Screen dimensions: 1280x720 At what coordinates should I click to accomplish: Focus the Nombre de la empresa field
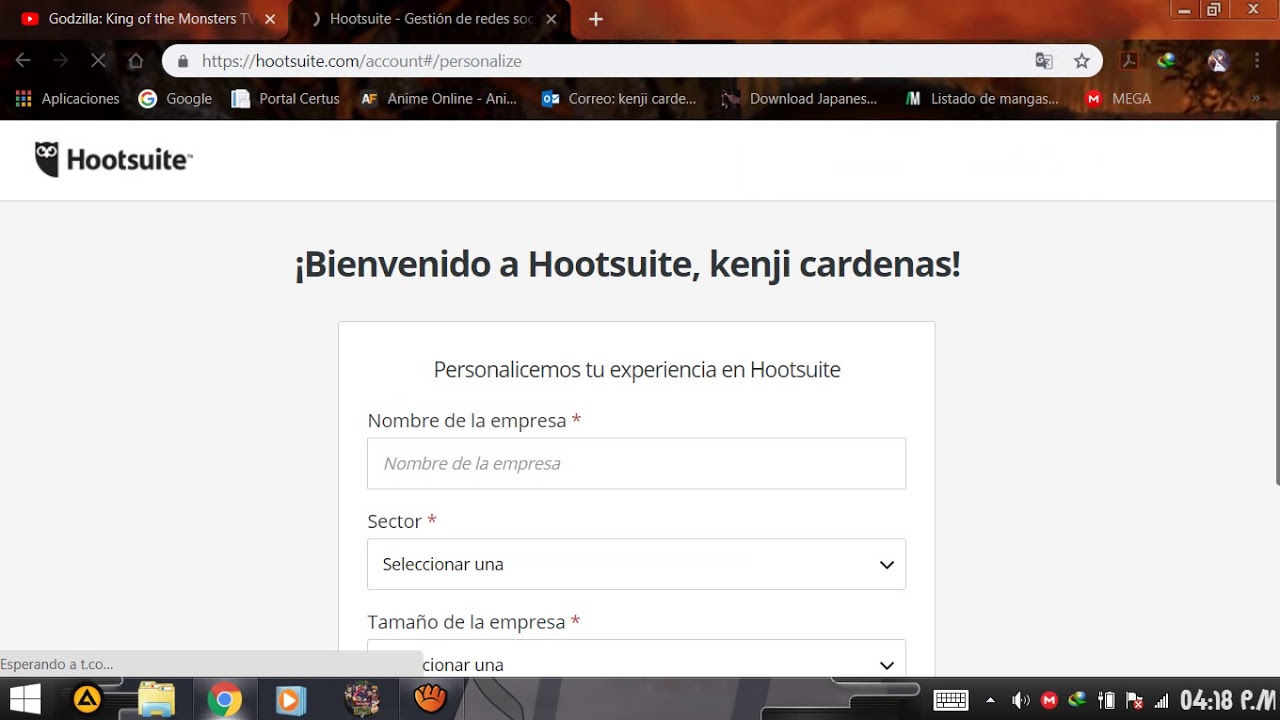tap(636, 463)
